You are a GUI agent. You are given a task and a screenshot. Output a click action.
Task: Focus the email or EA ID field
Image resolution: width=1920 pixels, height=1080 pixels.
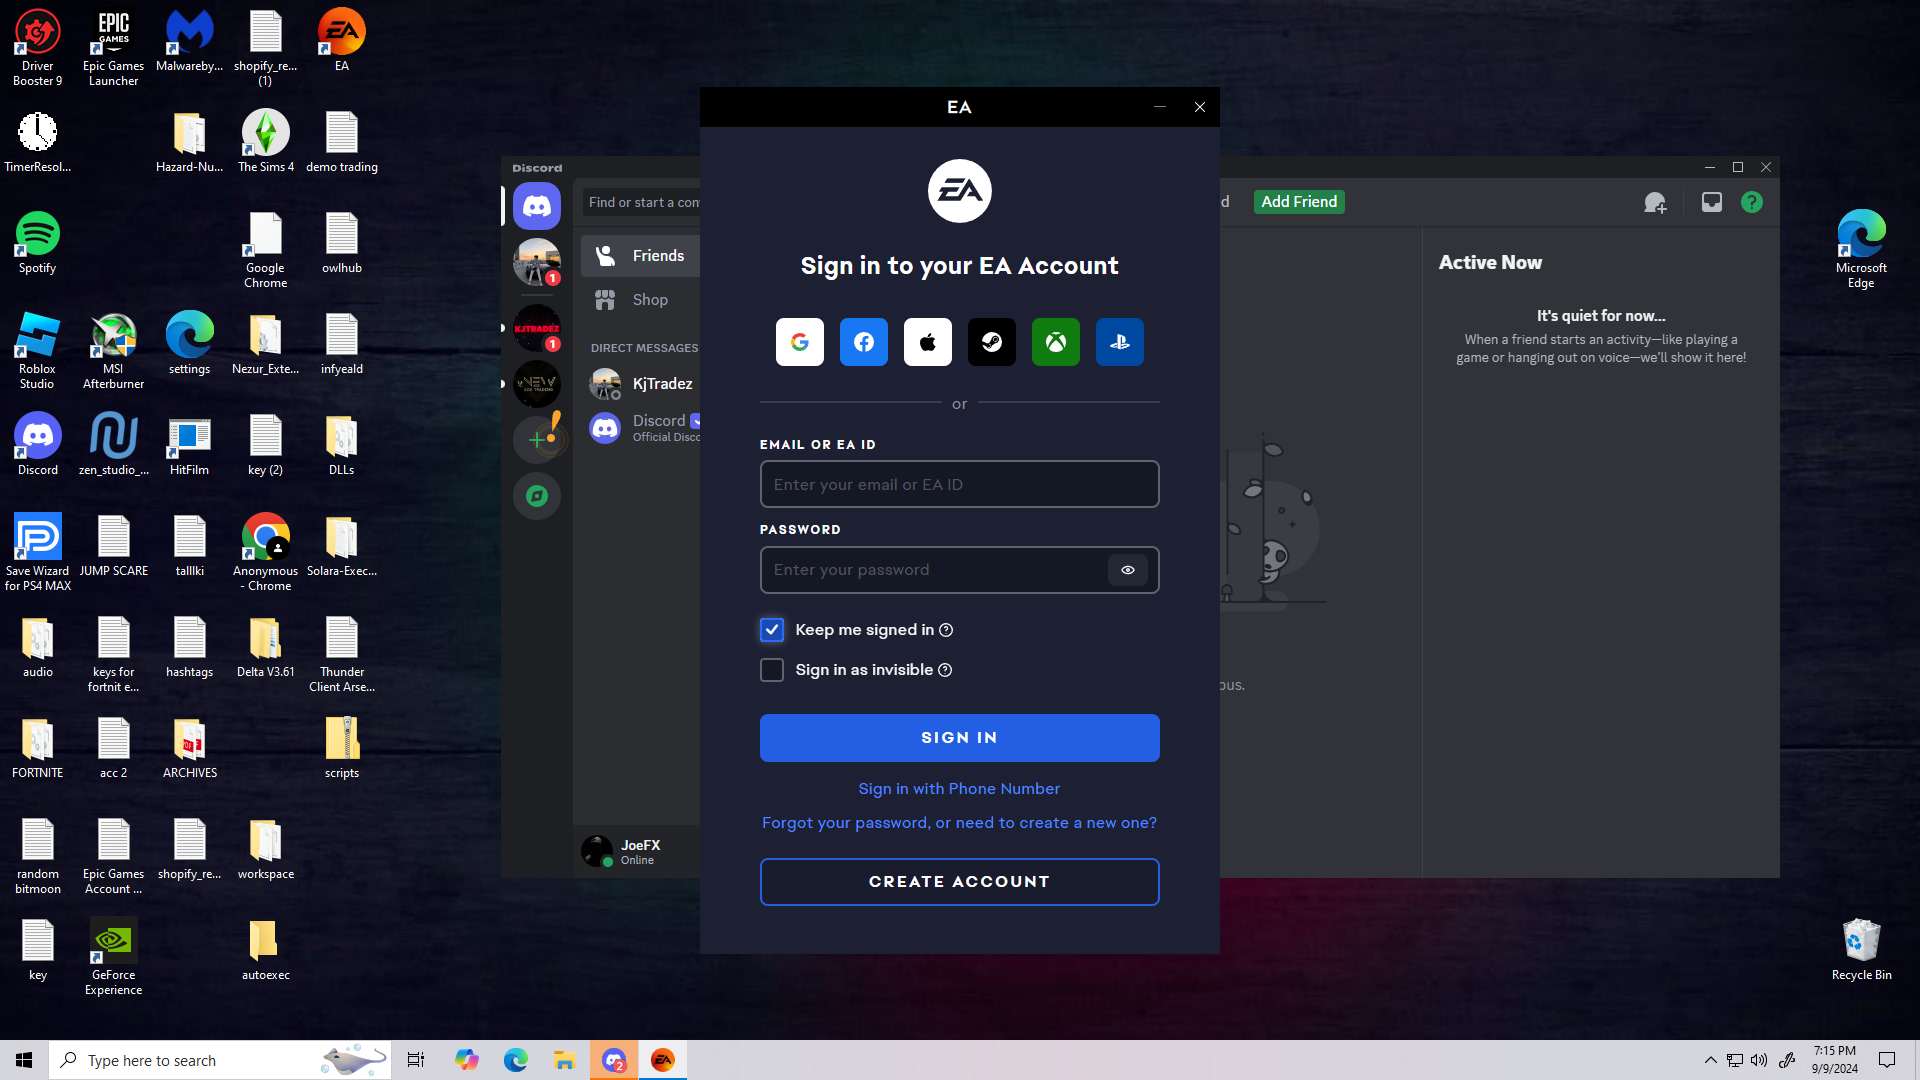click(x=959, y=485)
